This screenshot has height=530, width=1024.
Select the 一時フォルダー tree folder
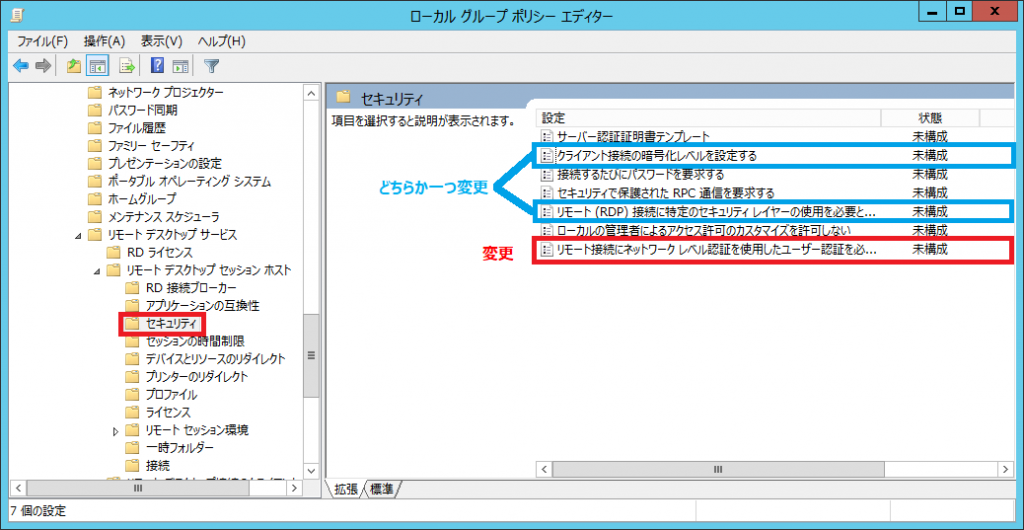[180, 448]
